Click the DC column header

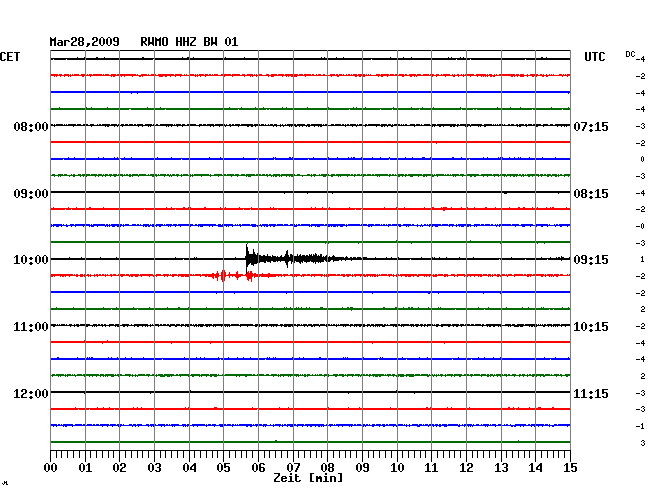tap(630, 54)
